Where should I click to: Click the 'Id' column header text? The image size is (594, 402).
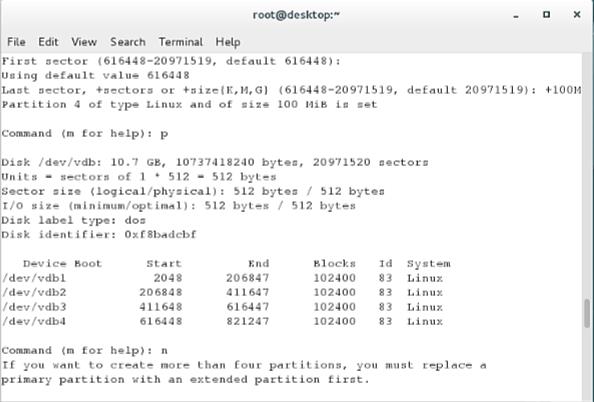click(x=386, y=264)
